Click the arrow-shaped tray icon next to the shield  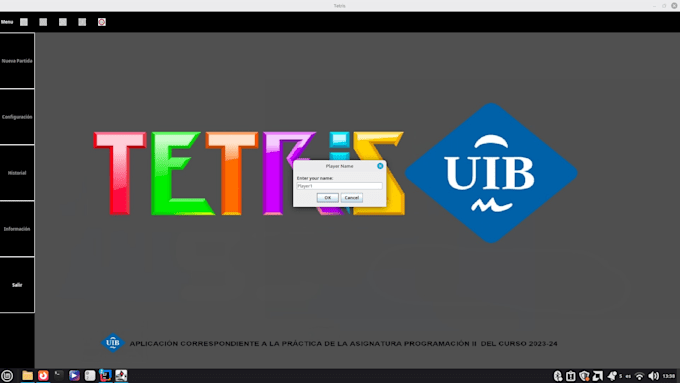598,376
